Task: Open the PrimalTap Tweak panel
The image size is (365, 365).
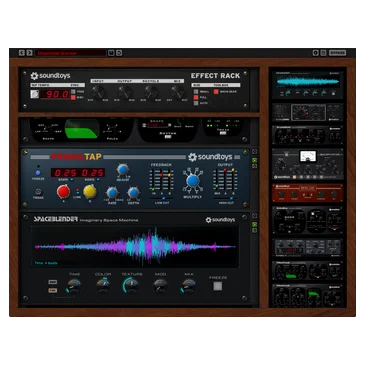Action: pyautogui.click(x=38, y=192)
